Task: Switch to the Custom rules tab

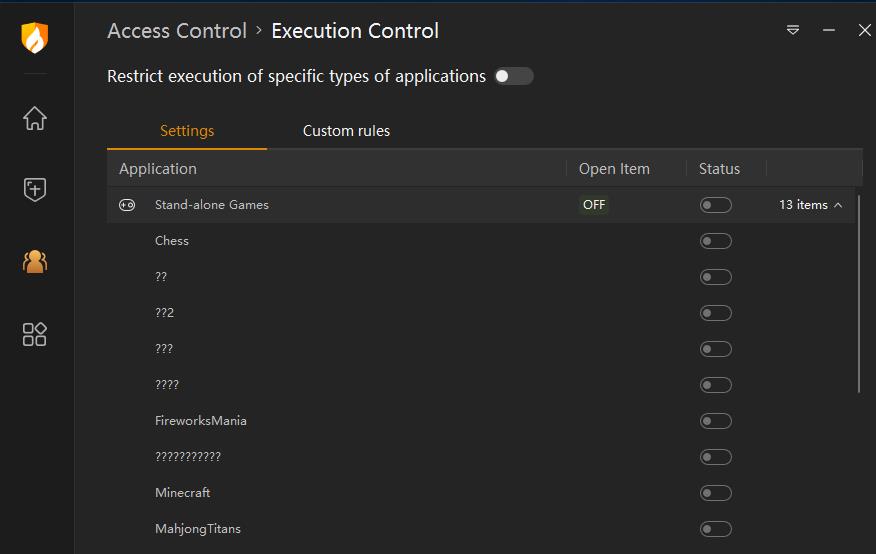Action: coord(346,131)
